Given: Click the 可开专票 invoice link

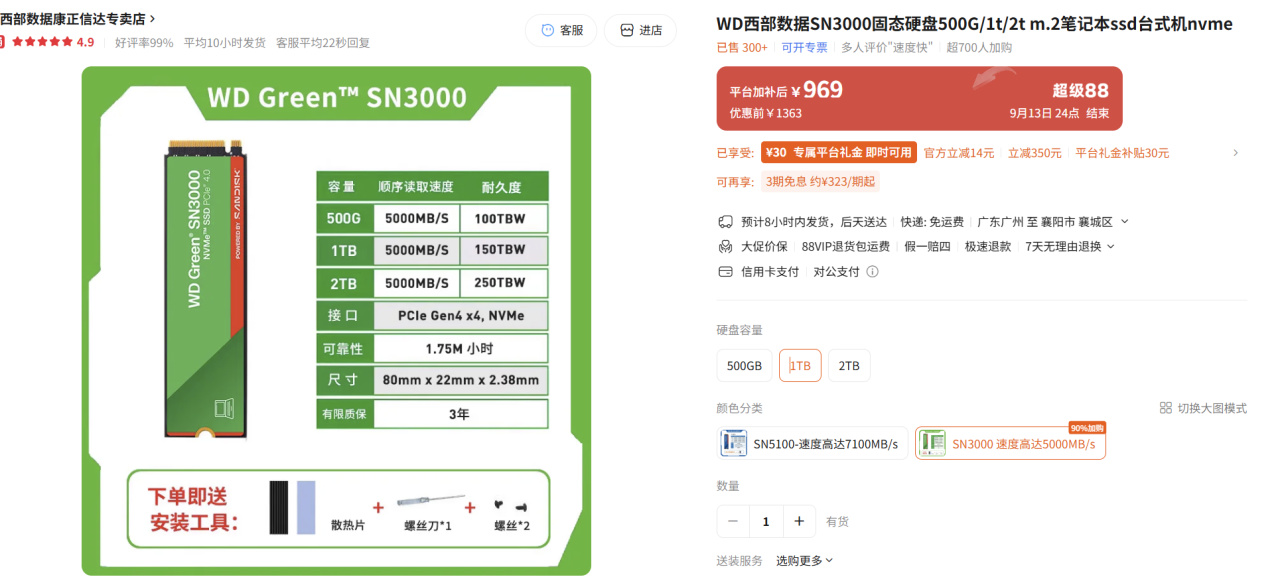Looking at the screenshot, I should pyautogui.click(x=805, y=47).
